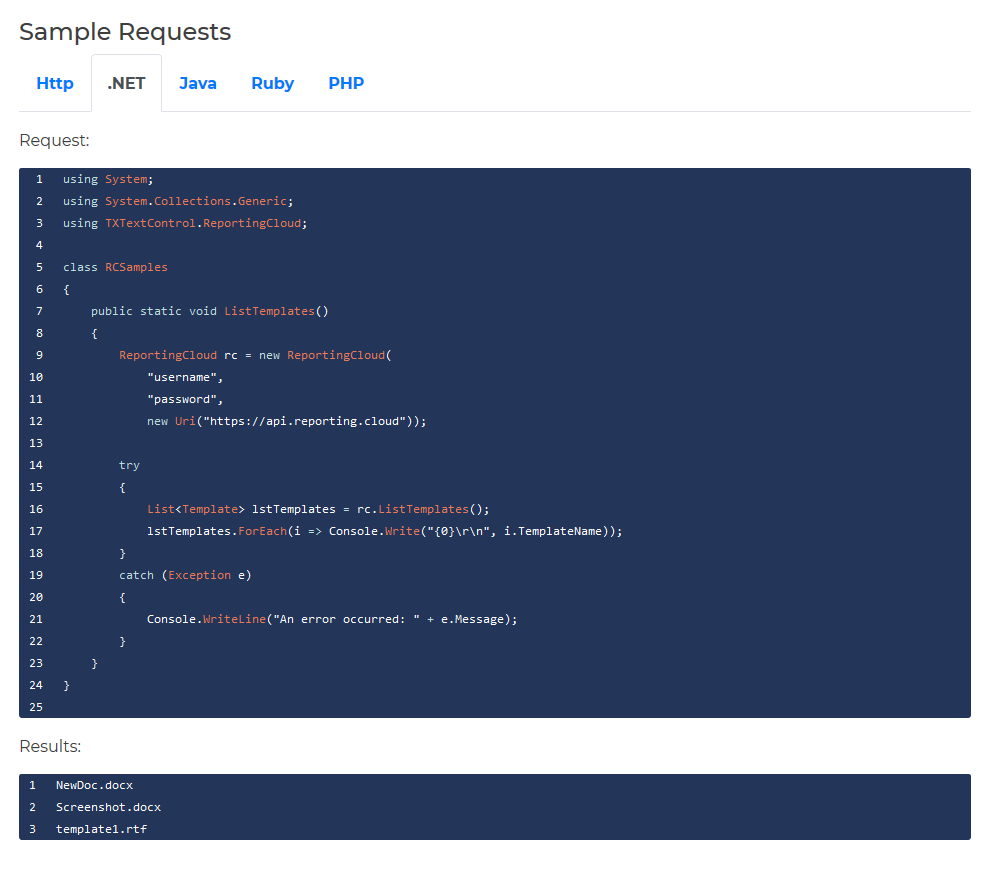Select the .NET tab

(127, 83)
